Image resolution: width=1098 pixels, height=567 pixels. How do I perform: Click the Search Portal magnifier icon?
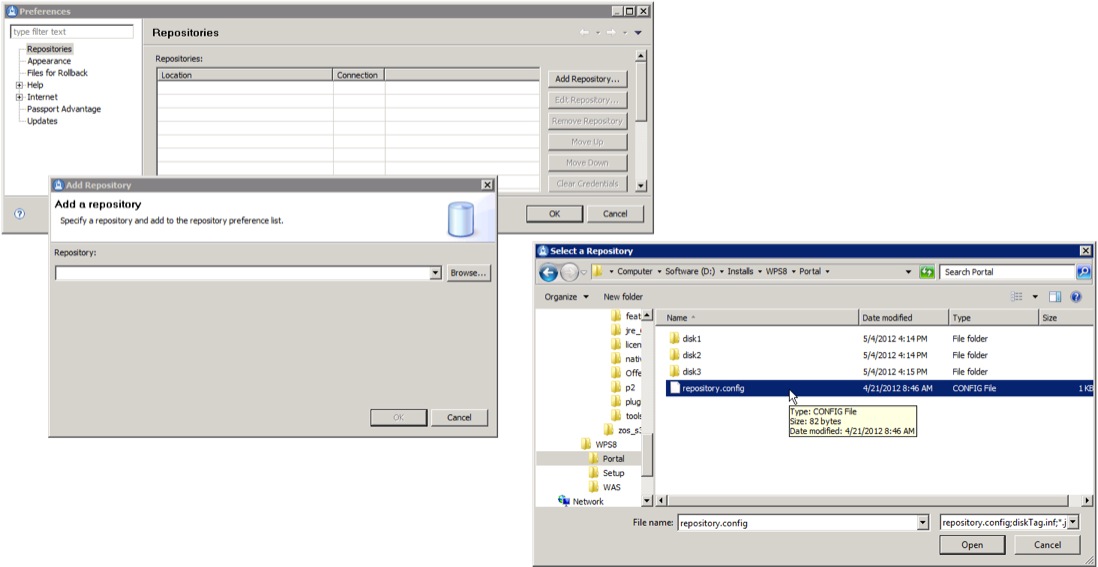(1084, 272)
